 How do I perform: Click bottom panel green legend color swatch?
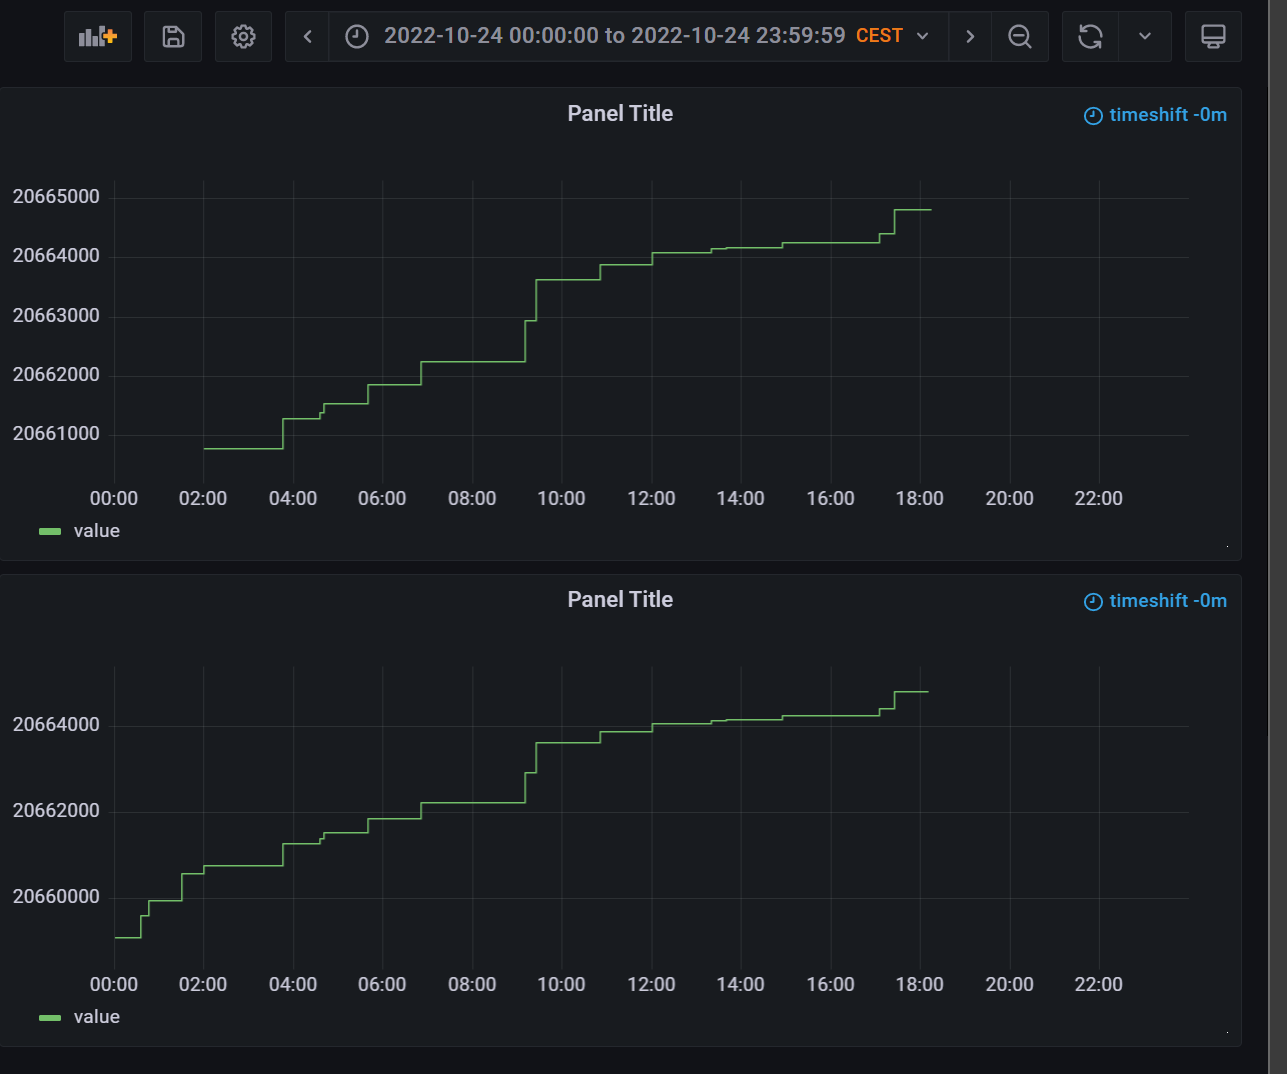(50, 1017)
